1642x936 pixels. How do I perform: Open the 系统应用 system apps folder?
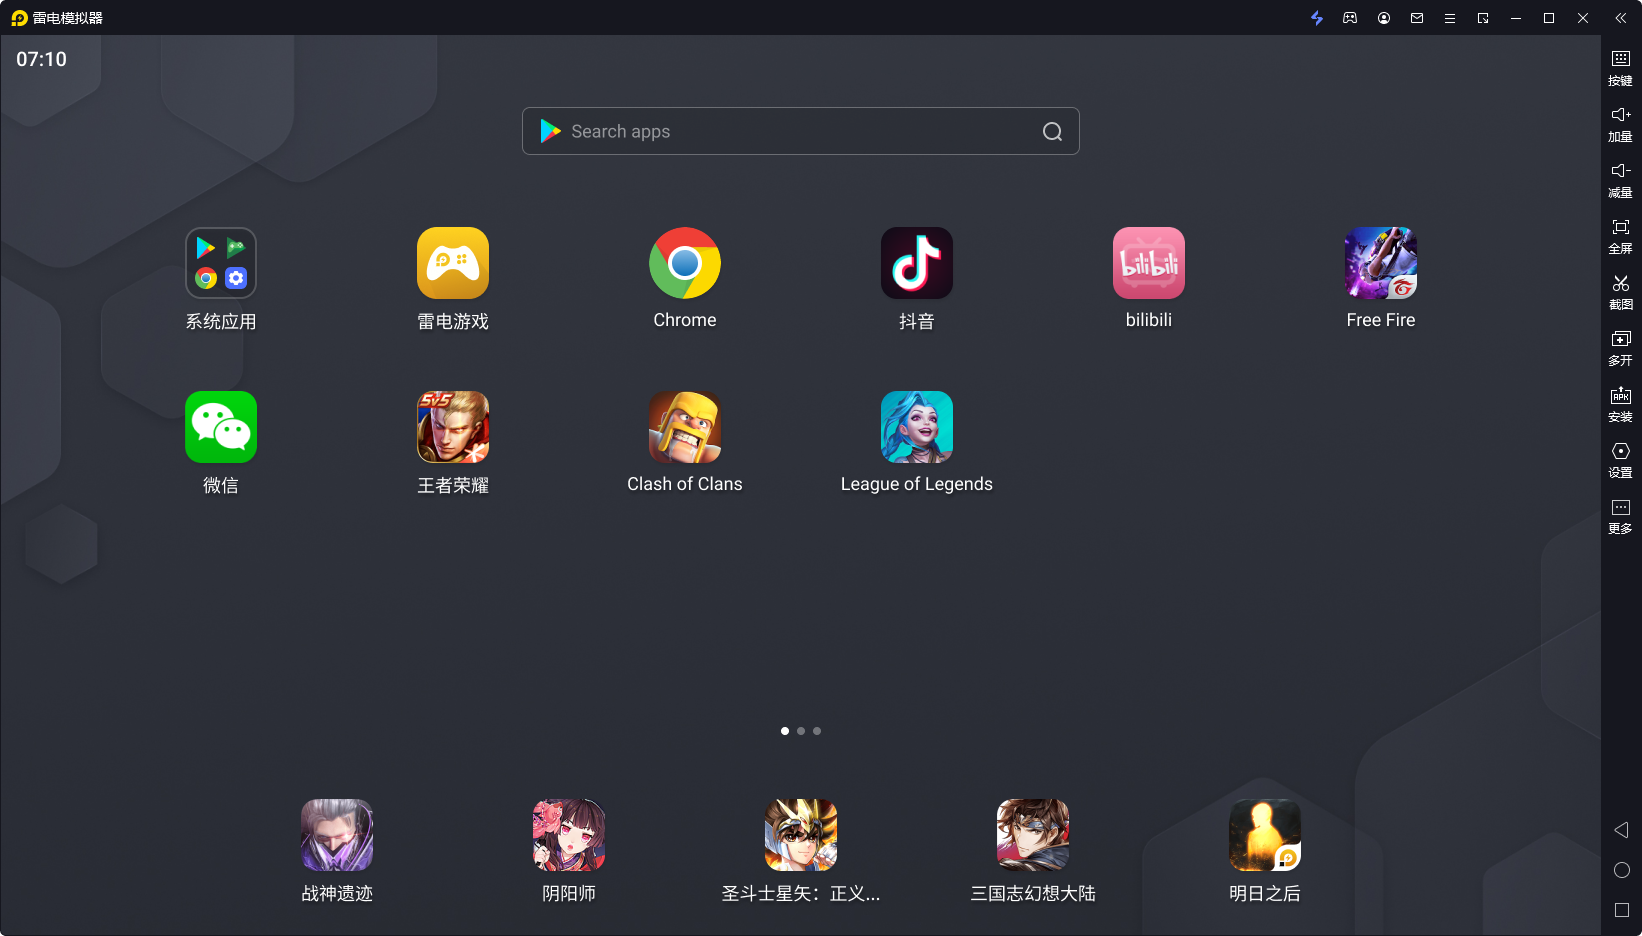(x=221, y=263)
